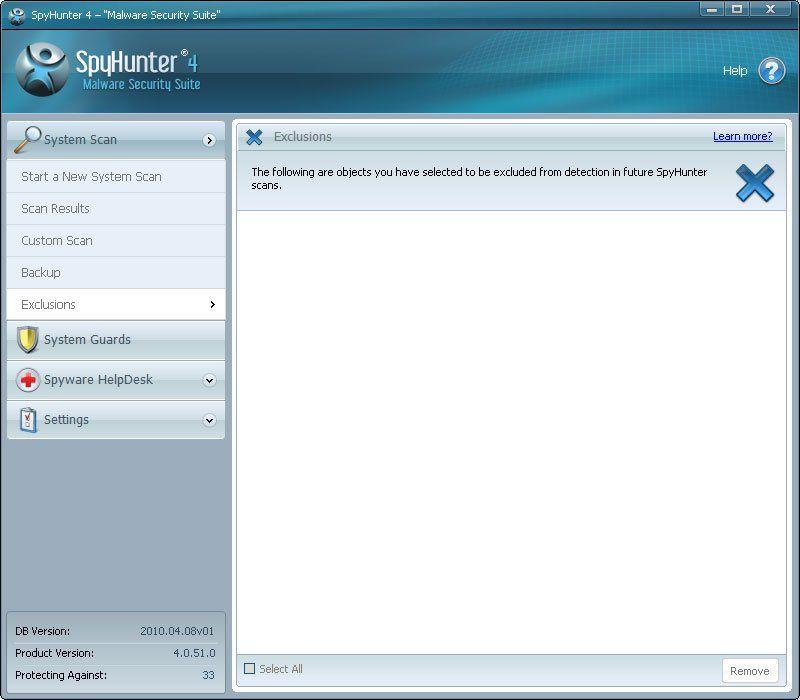Click the Help question mark icon
Viewport: 800px width, 700px height.
pos(771,70)
